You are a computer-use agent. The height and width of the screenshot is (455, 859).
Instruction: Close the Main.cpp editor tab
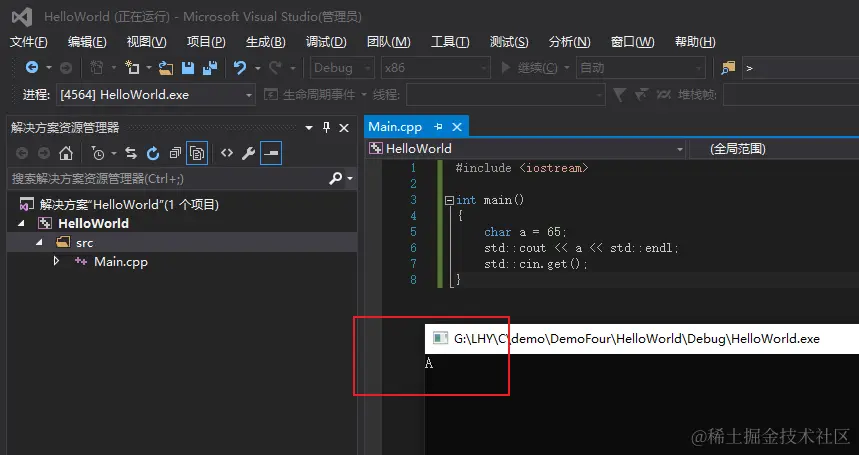click(x=457, y=127)
